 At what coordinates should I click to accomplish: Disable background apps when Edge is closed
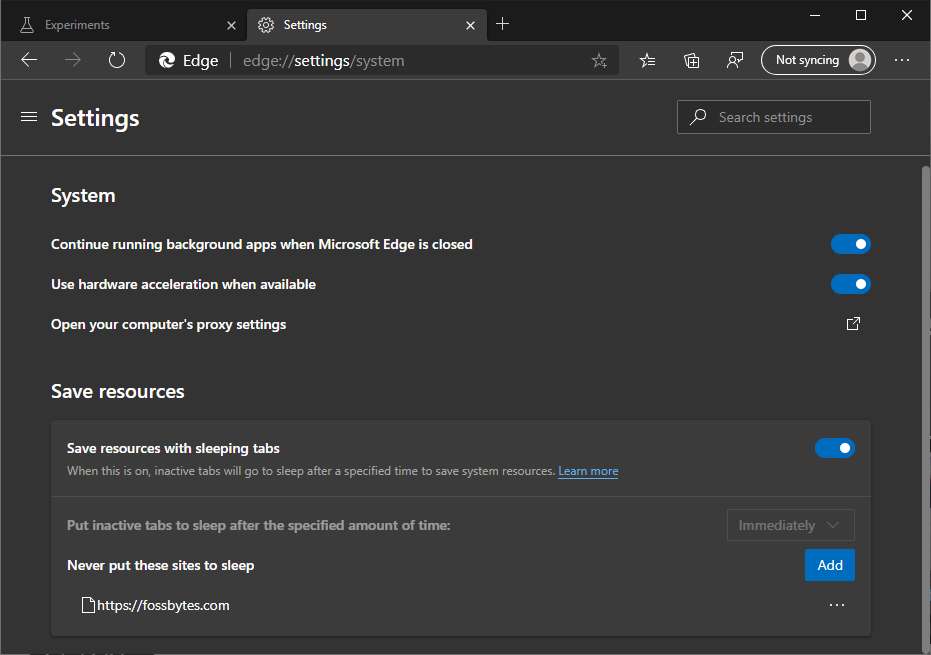(850, 243)
